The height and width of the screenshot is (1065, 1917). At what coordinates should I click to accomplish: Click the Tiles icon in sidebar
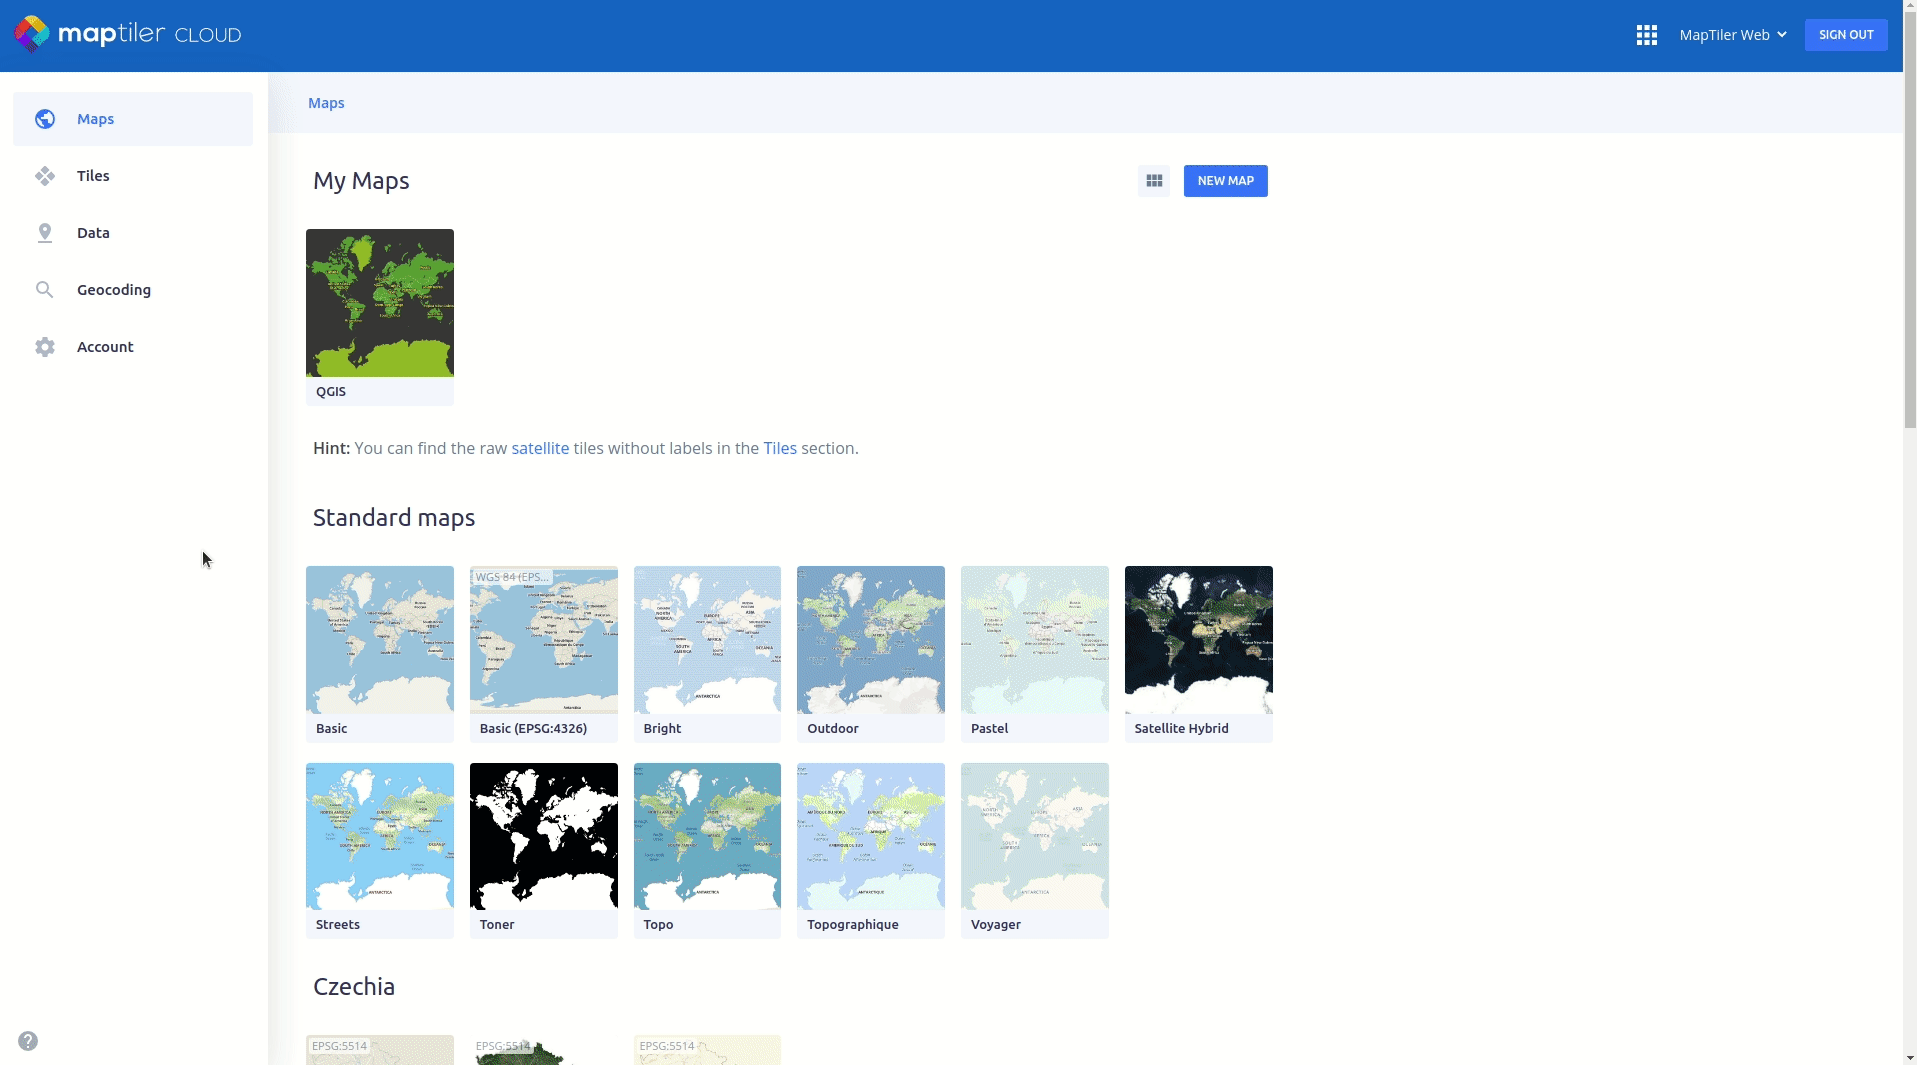45,176
